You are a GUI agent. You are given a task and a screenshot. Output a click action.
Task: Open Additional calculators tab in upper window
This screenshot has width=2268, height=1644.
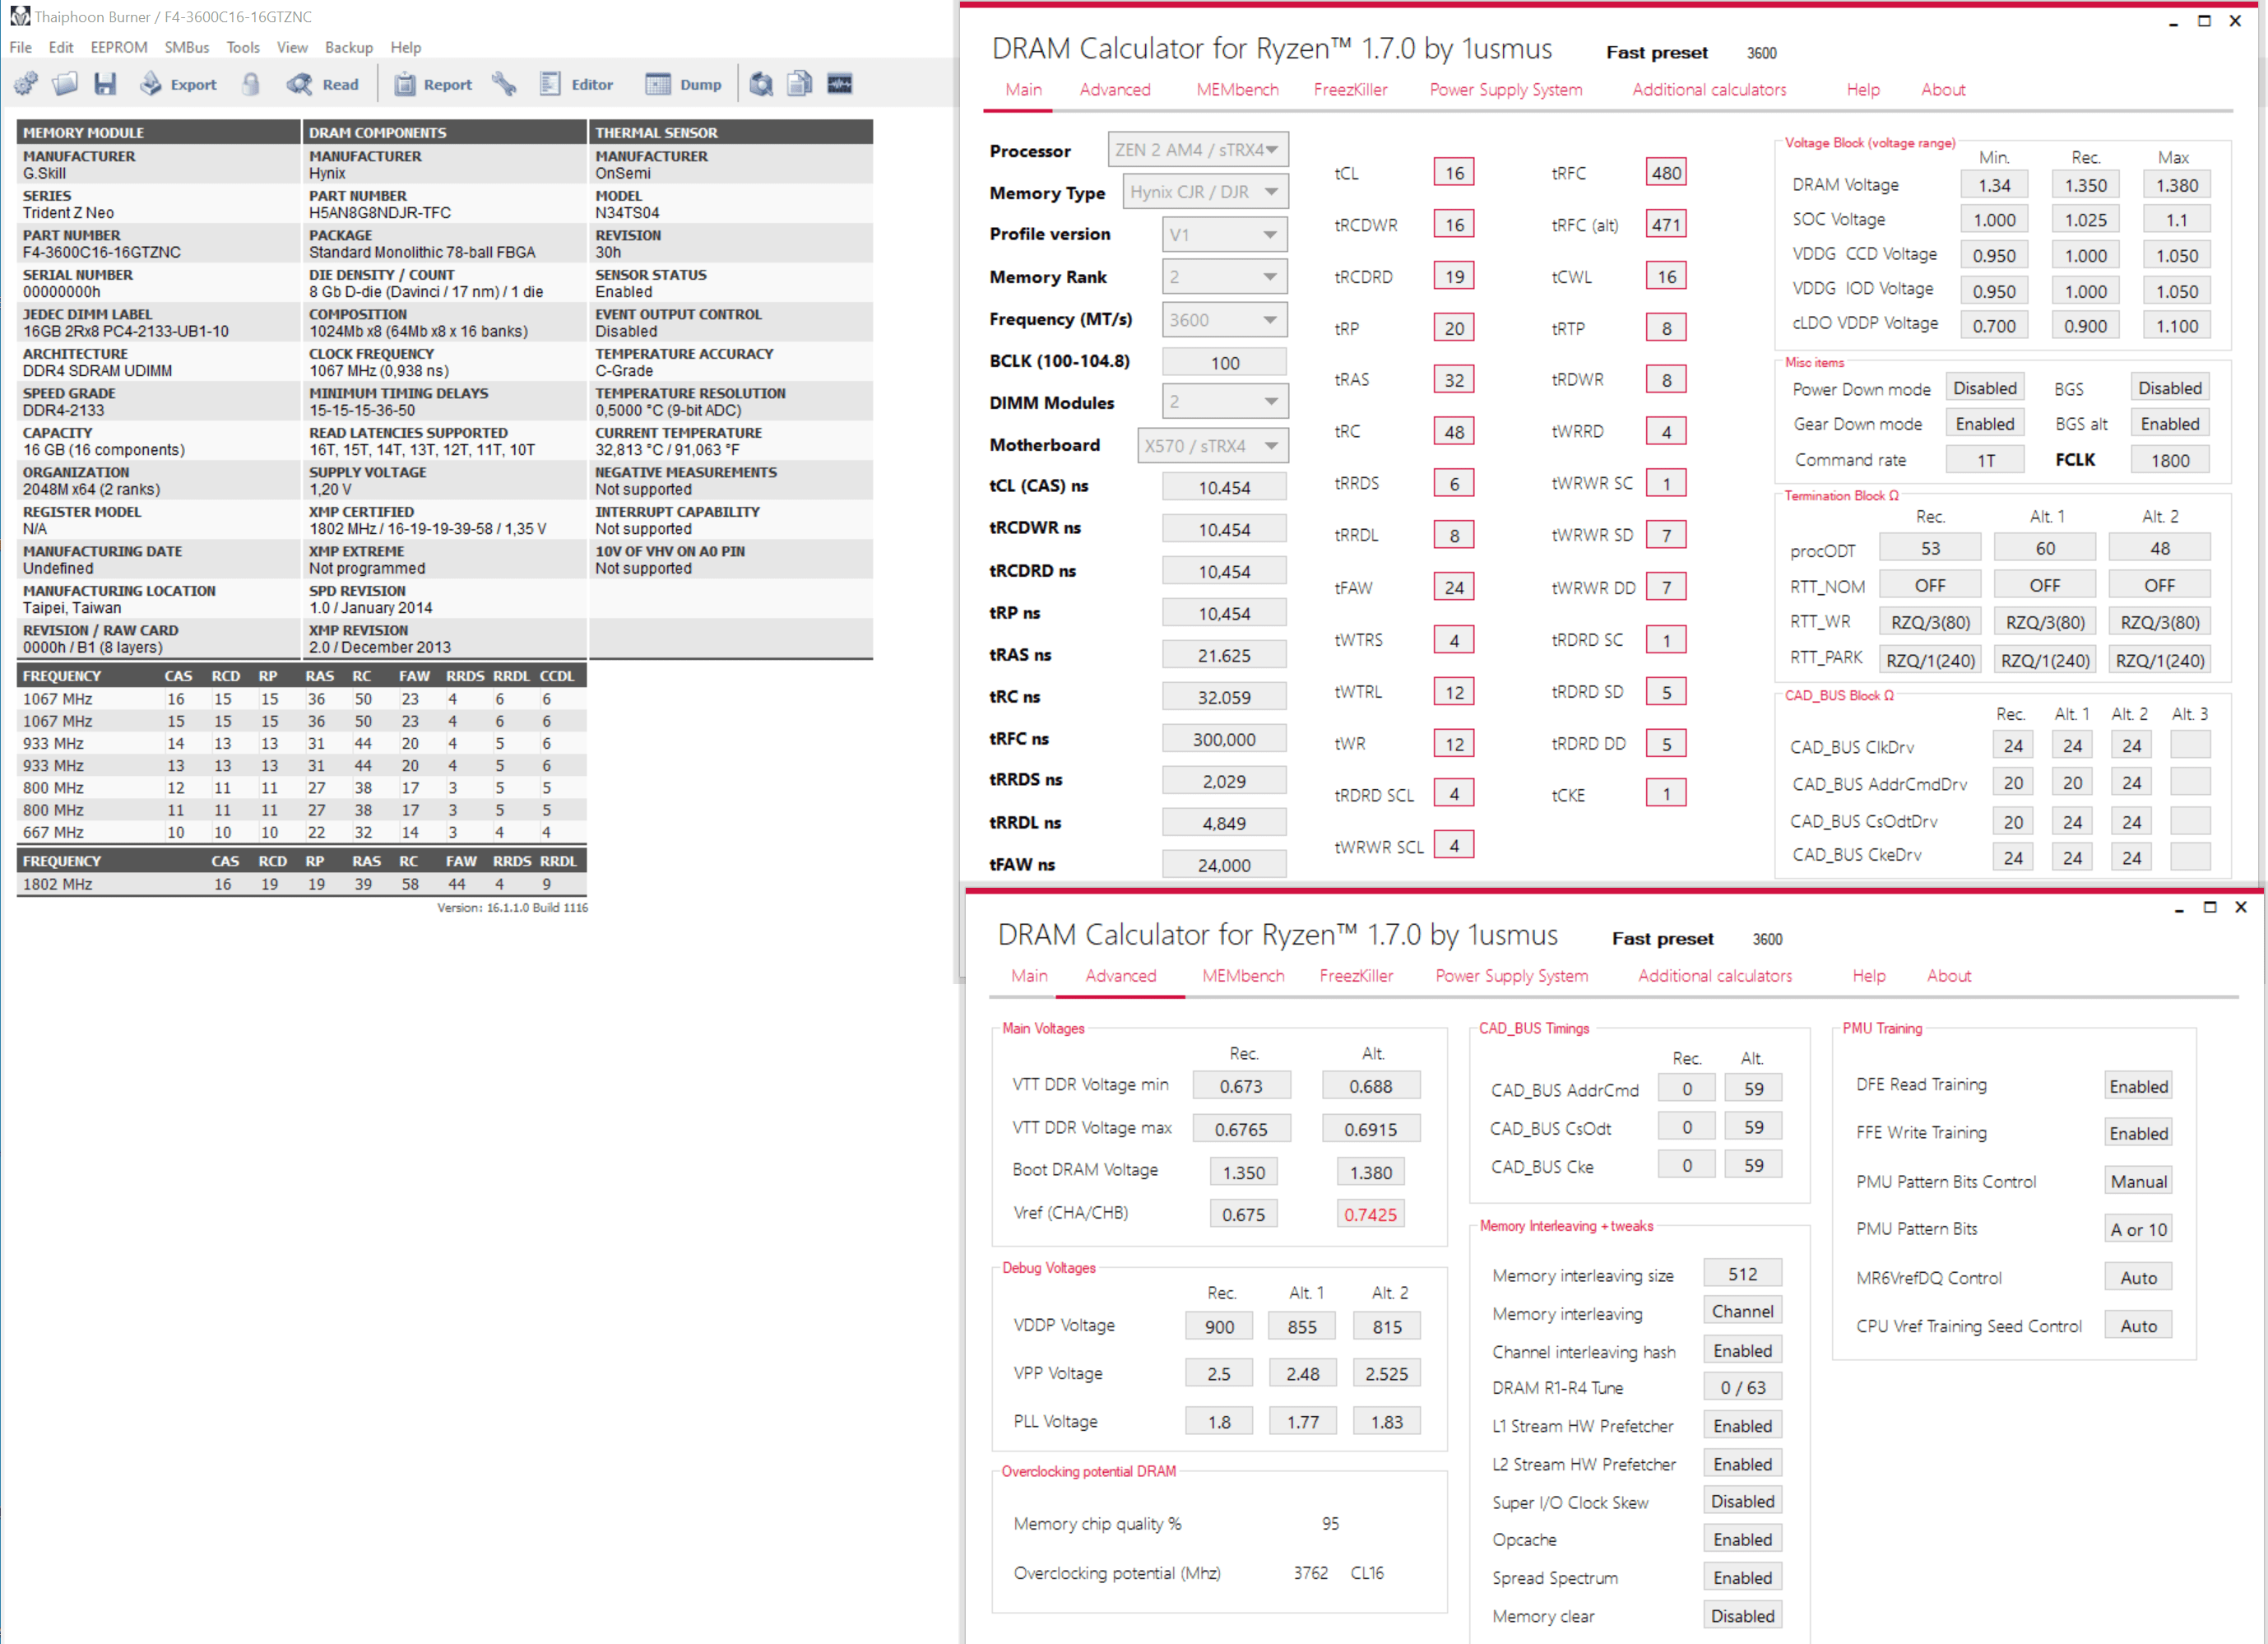click(1709, 90)
